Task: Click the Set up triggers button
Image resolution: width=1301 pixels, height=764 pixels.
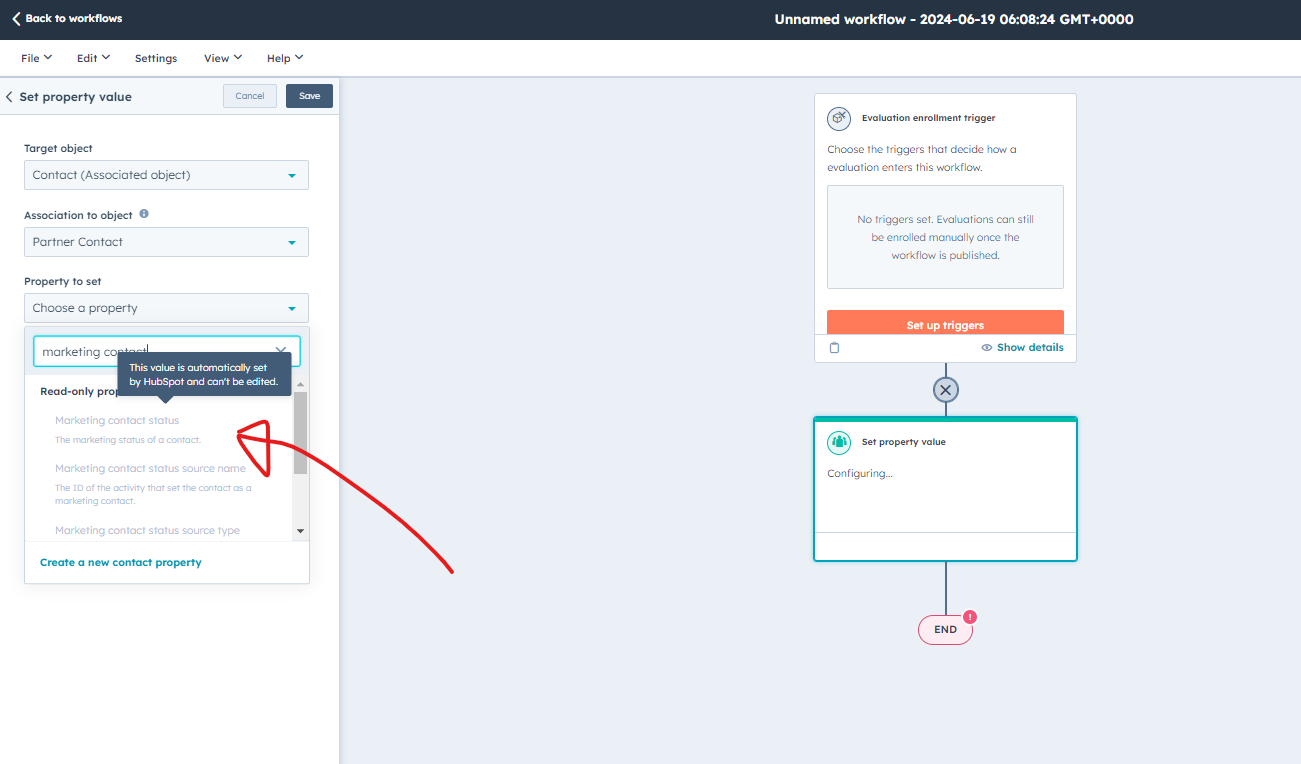Action: pyautogui.click(x=945, y=324)
